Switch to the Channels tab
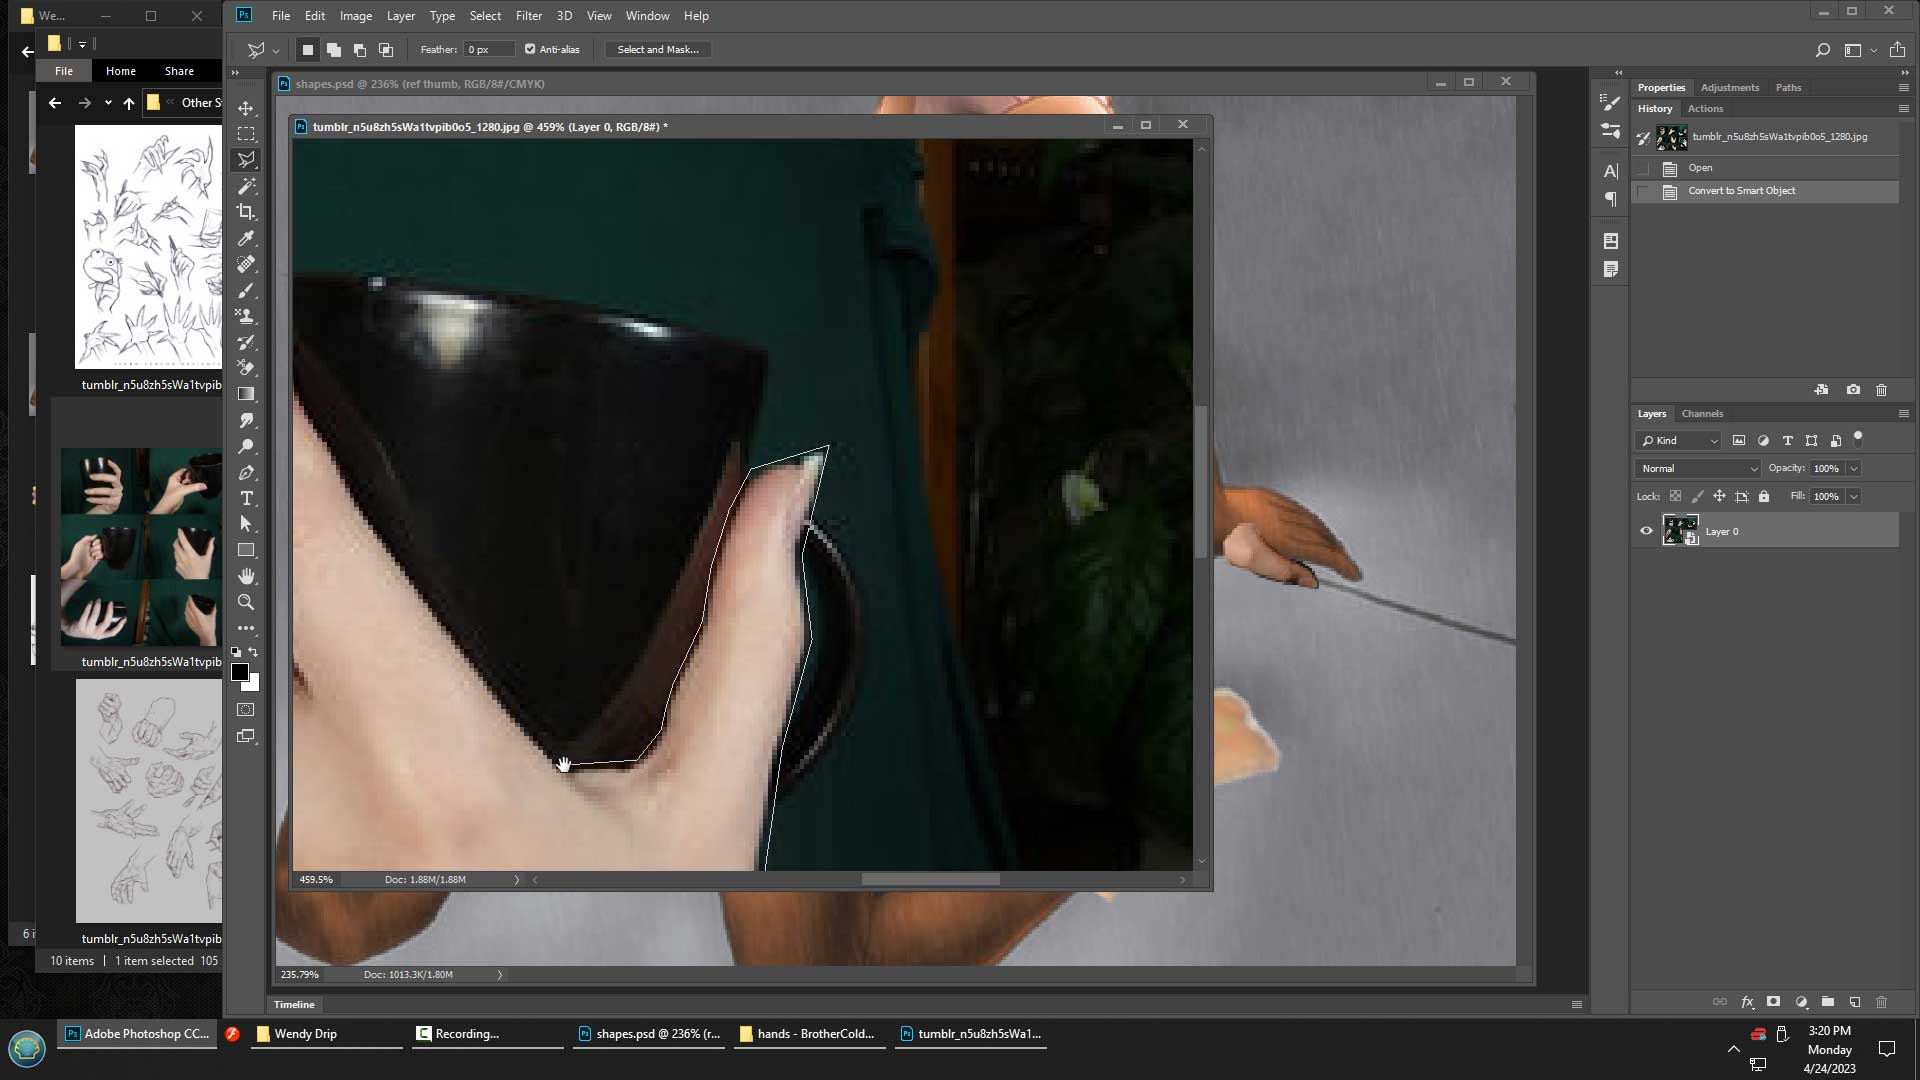The height and width of the screenshot is (1080, 1920). 1702,413
